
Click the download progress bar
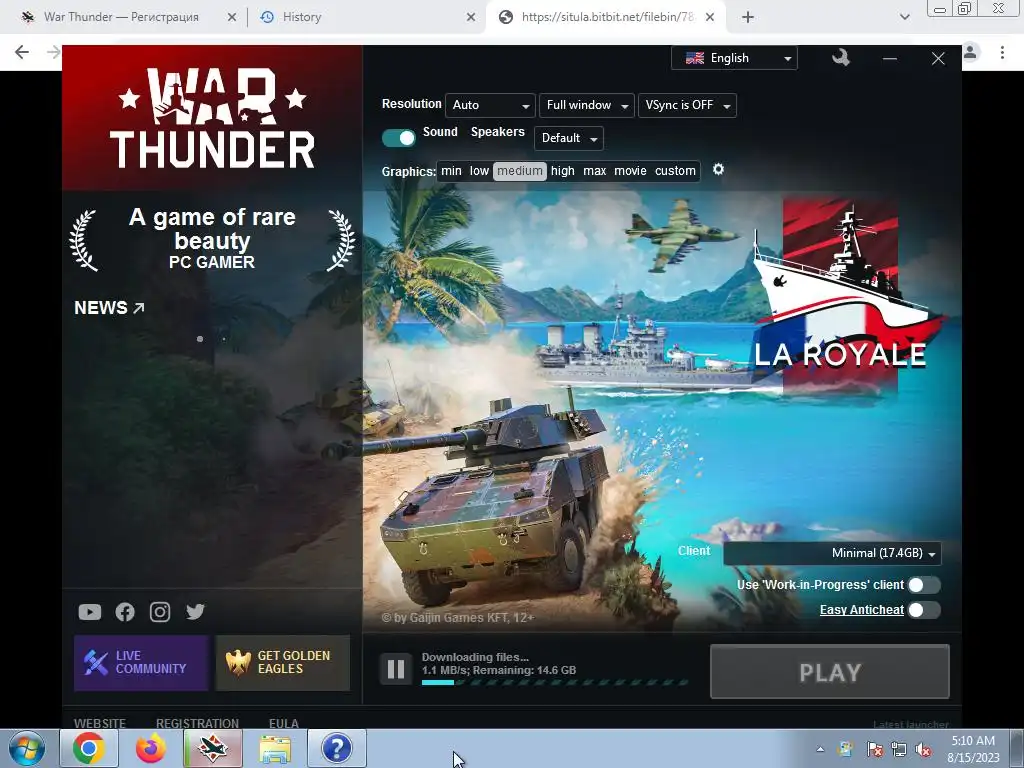(x=555, y=682)
